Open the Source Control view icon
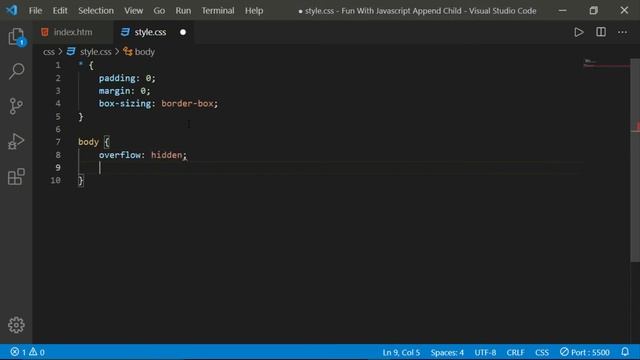This screenshot has width=640, height=360. pos(16,106)
